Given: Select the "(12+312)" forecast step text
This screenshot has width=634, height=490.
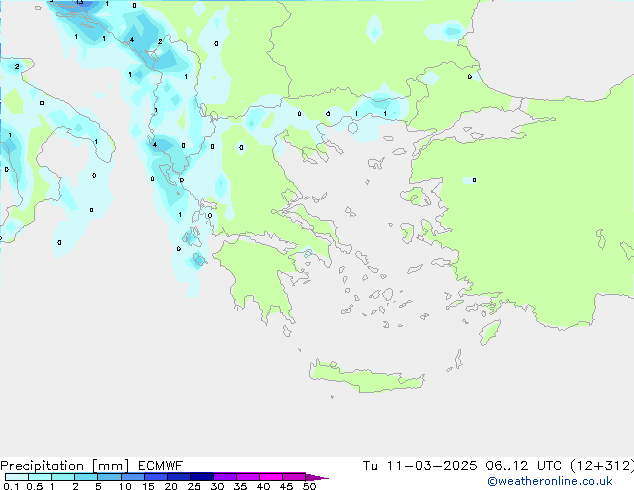Looking at the screenshot, I should [602, 466].
